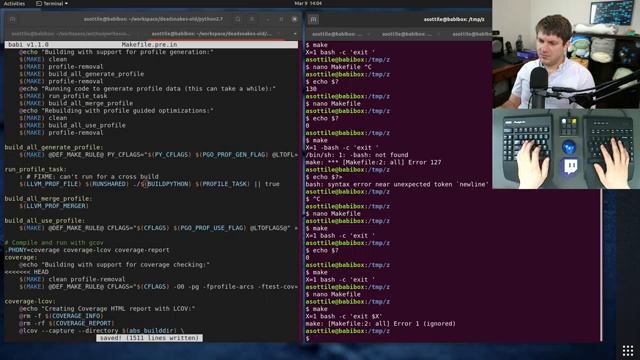Click the 'X=1 bash -c 'exit $X'' output line

344,316
